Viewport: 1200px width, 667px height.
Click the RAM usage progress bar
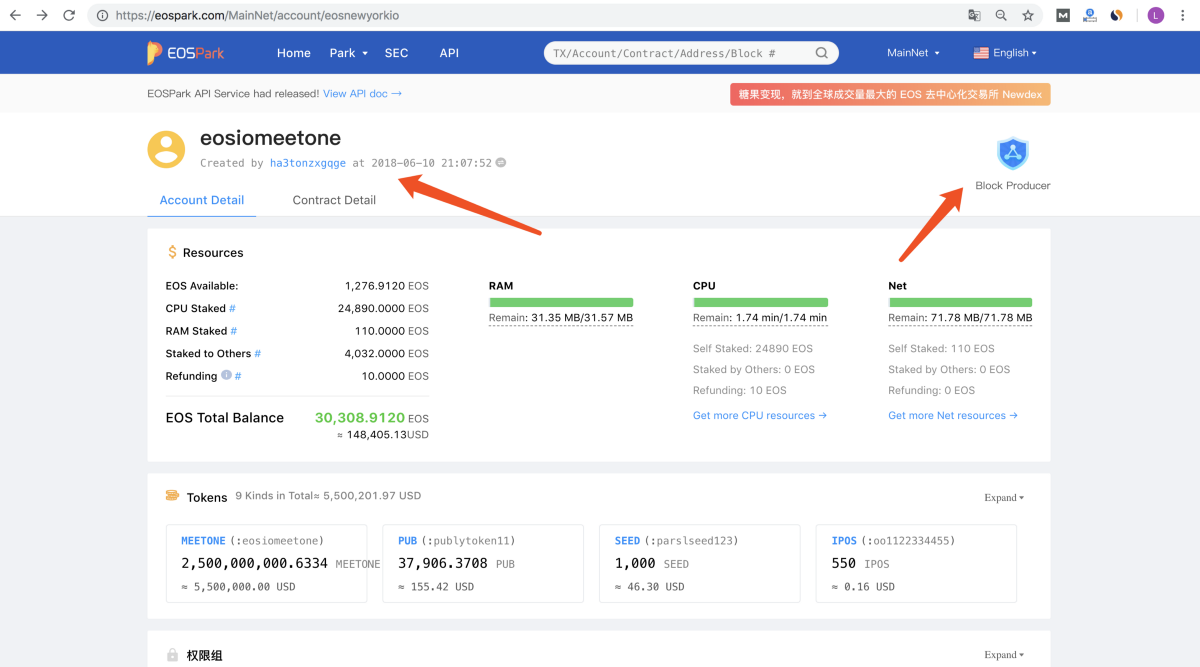point(561,302)
